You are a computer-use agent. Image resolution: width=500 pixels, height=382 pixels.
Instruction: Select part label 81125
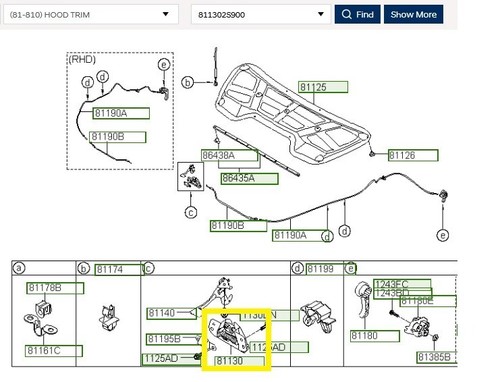tap(323, 87)
